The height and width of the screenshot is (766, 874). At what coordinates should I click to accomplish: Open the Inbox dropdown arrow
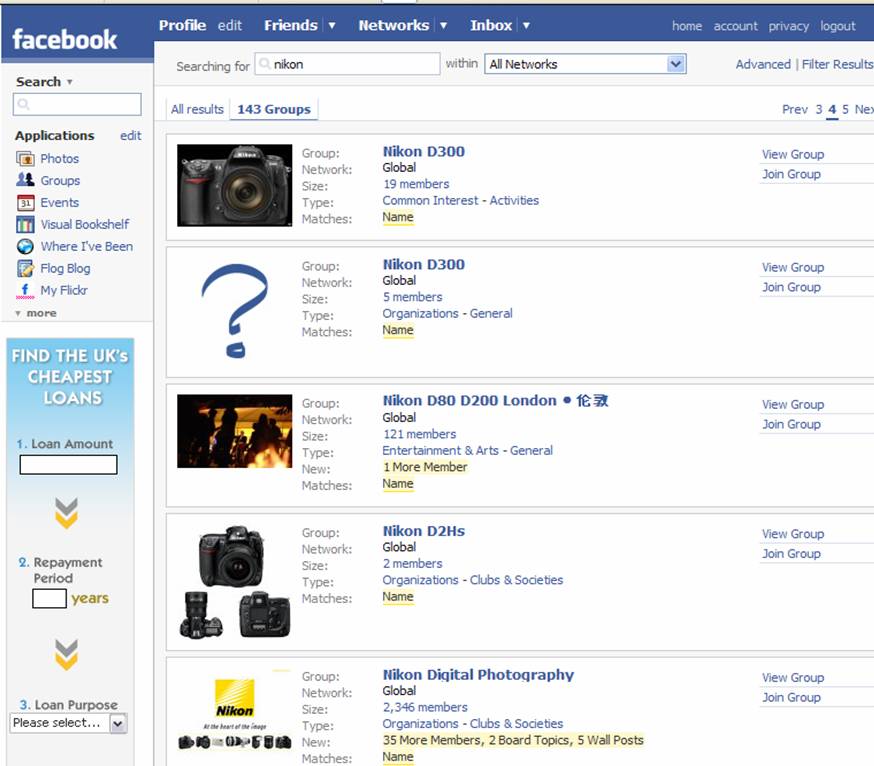click(526, 26)
